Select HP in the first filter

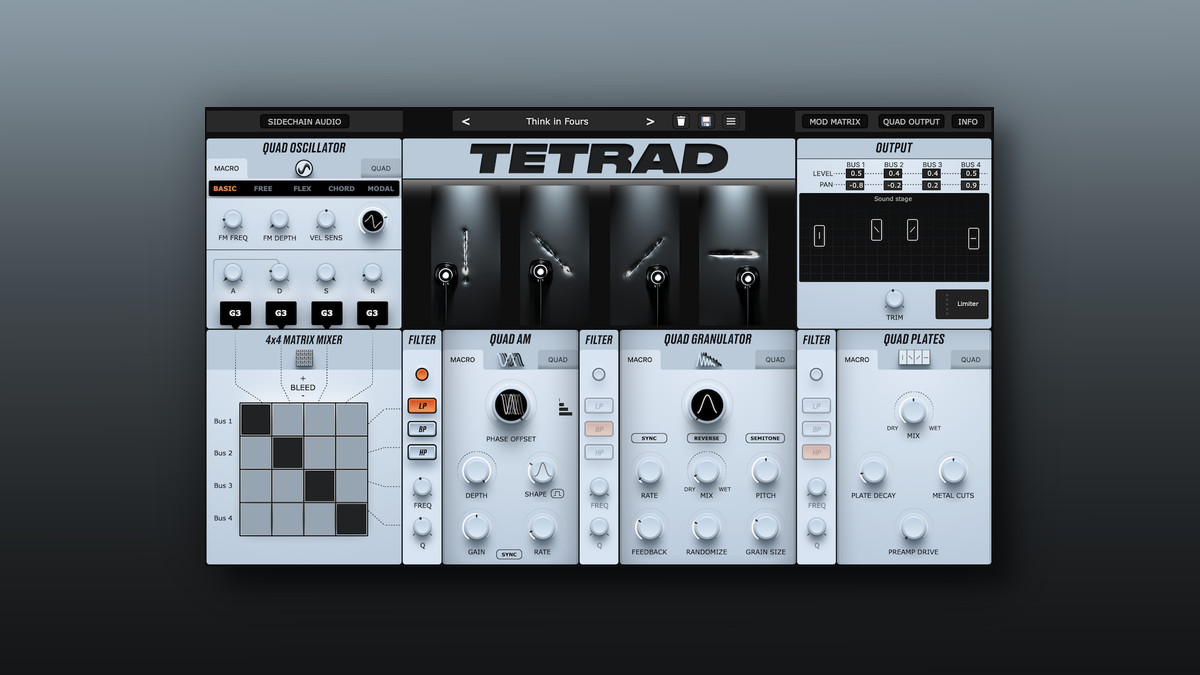click(422, 452)
